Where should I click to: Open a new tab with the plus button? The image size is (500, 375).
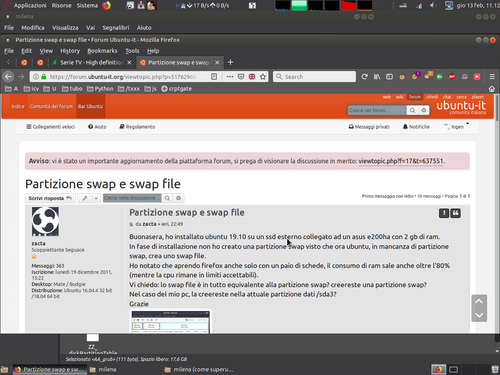pos(230,62)
